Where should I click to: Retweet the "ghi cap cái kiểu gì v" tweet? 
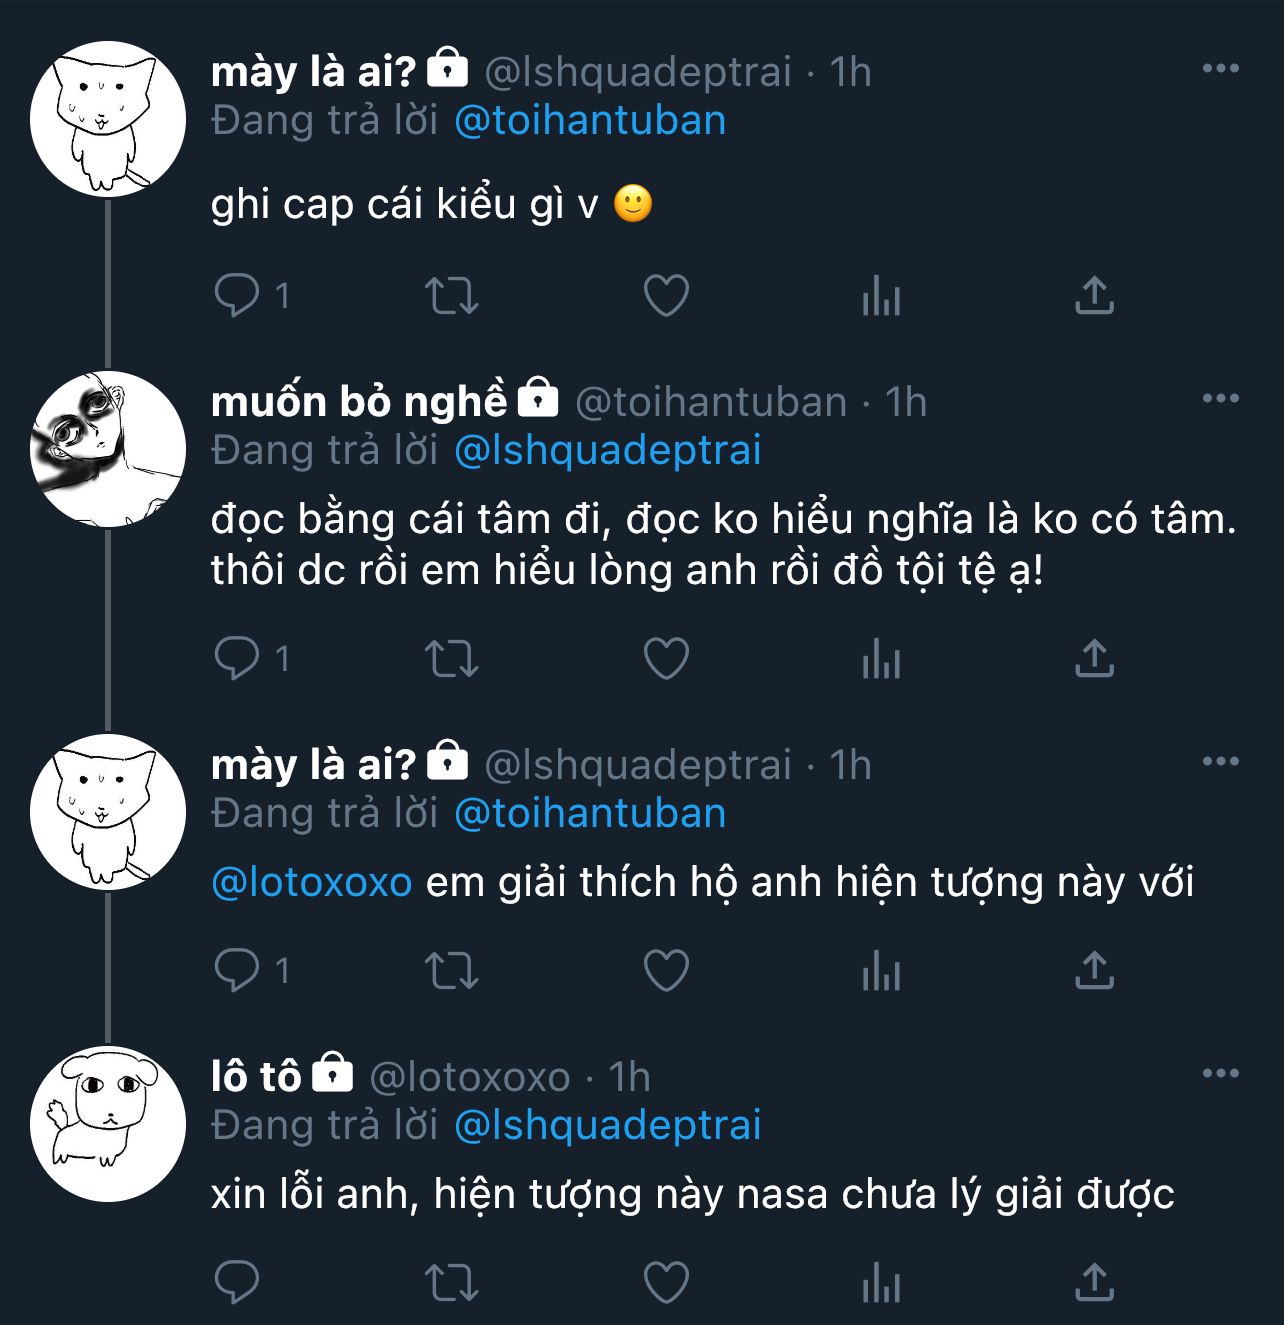(451, 296)
